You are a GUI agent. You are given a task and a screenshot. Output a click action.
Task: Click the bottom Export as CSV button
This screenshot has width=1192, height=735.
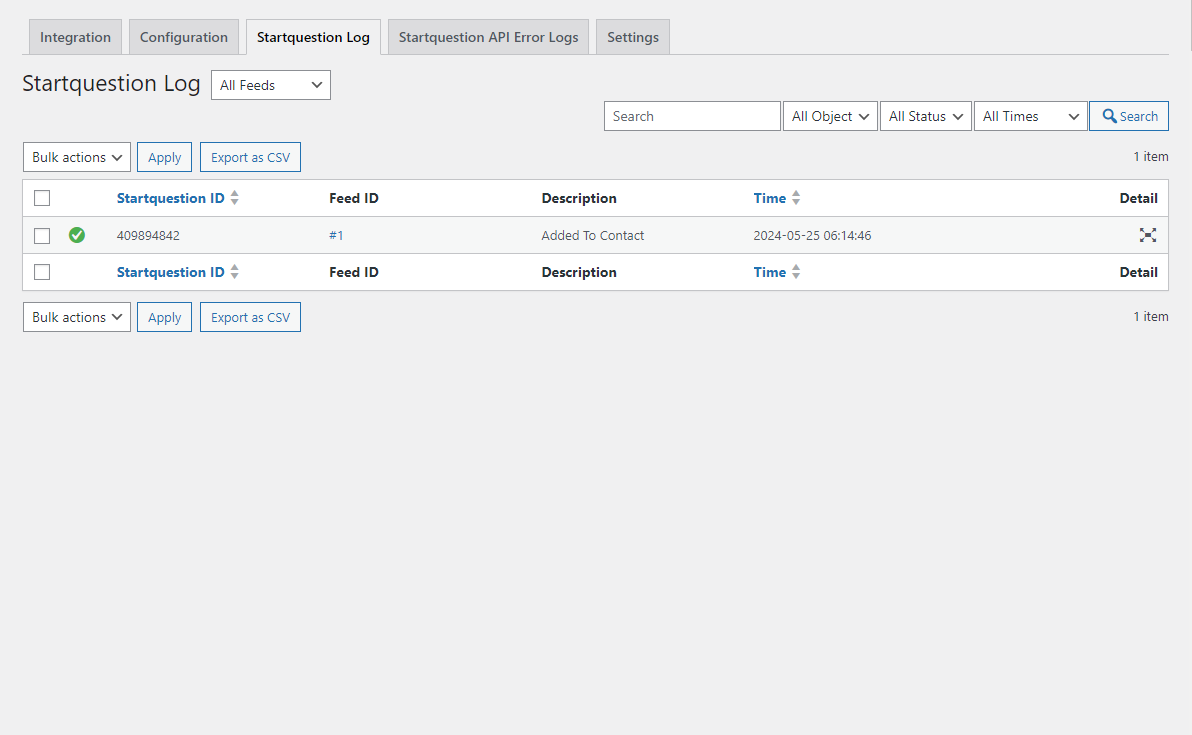click(250, 317)
